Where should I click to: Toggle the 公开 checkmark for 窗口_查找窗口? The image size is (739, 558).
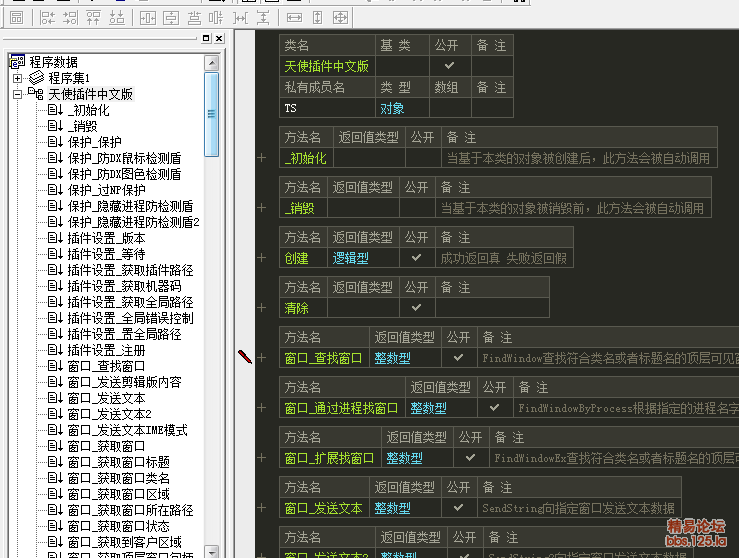pyautogui.click(x=459, y=358)
